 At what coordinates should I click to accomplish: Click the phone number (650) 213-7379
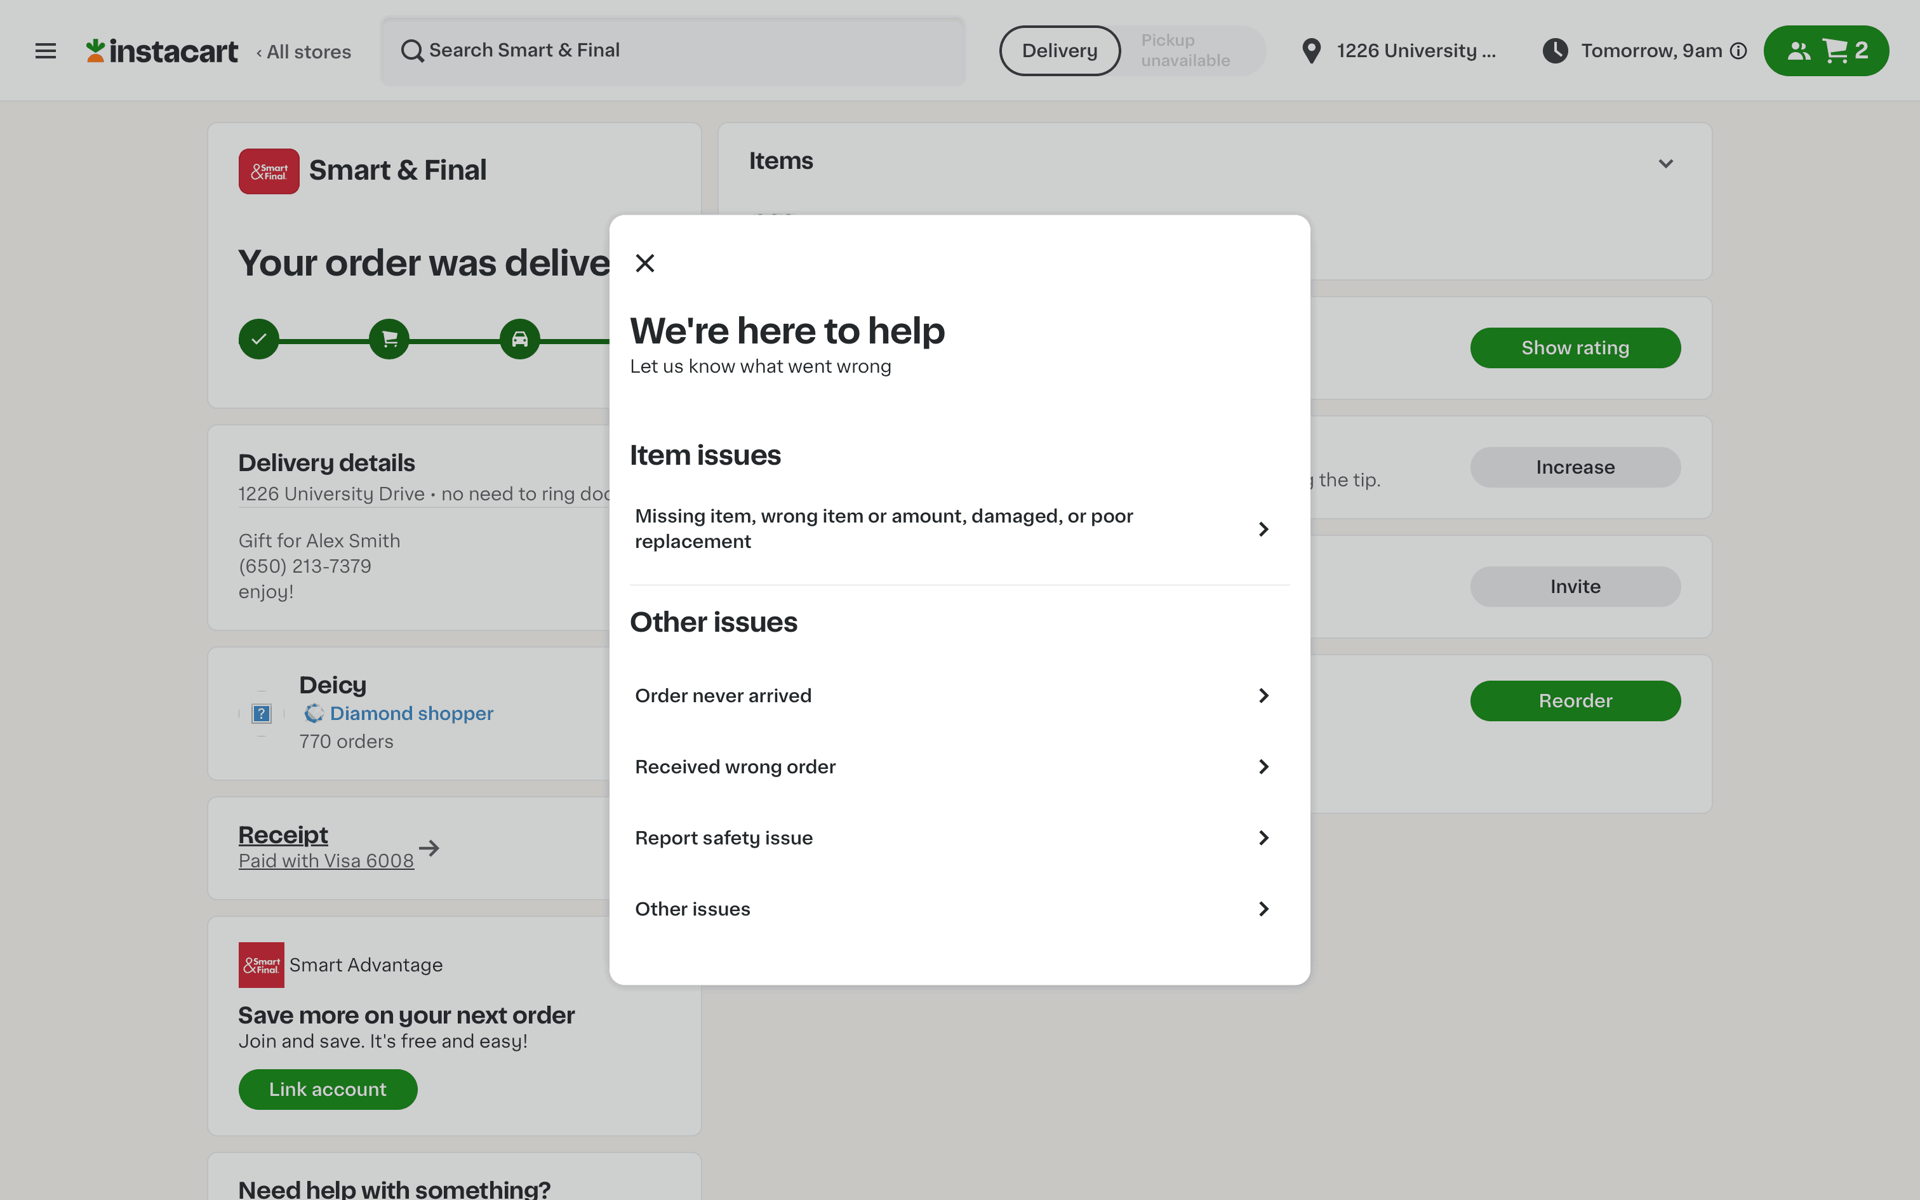click(x=305, y=566)
